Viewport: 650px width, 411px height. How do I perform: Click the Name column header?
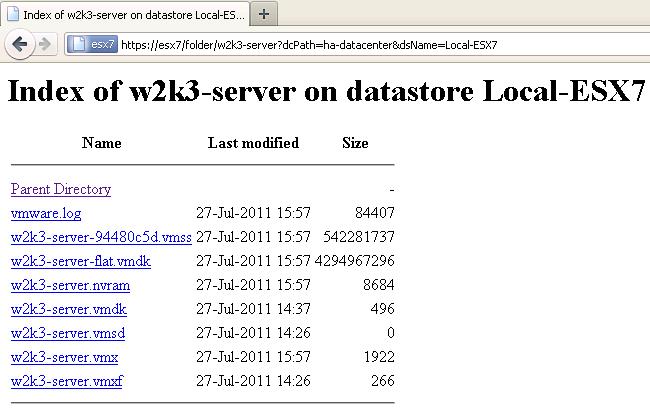click(x=102, y=143)
